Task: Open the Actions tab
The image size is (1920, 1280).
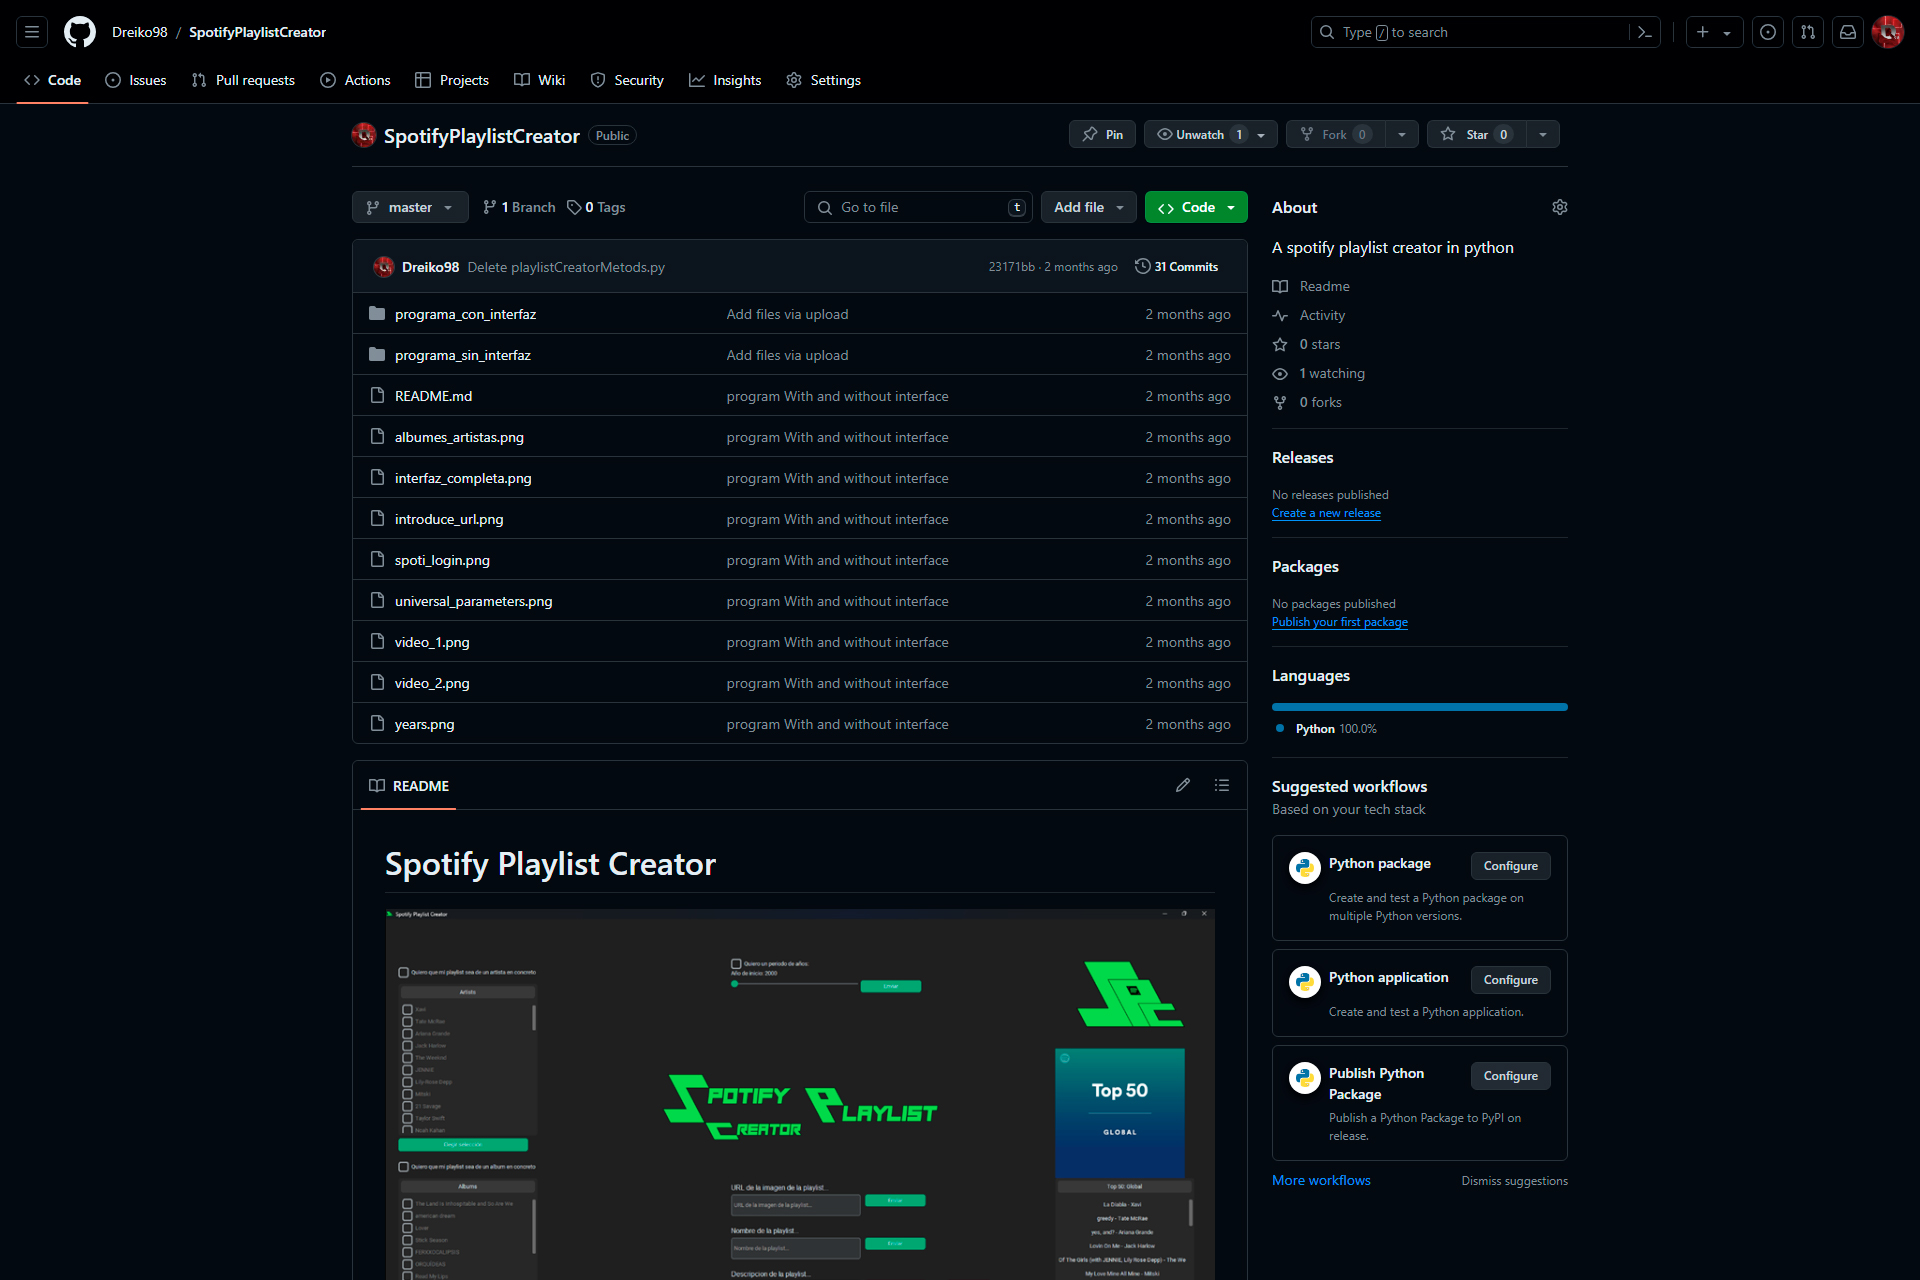Action: point(355,80)
